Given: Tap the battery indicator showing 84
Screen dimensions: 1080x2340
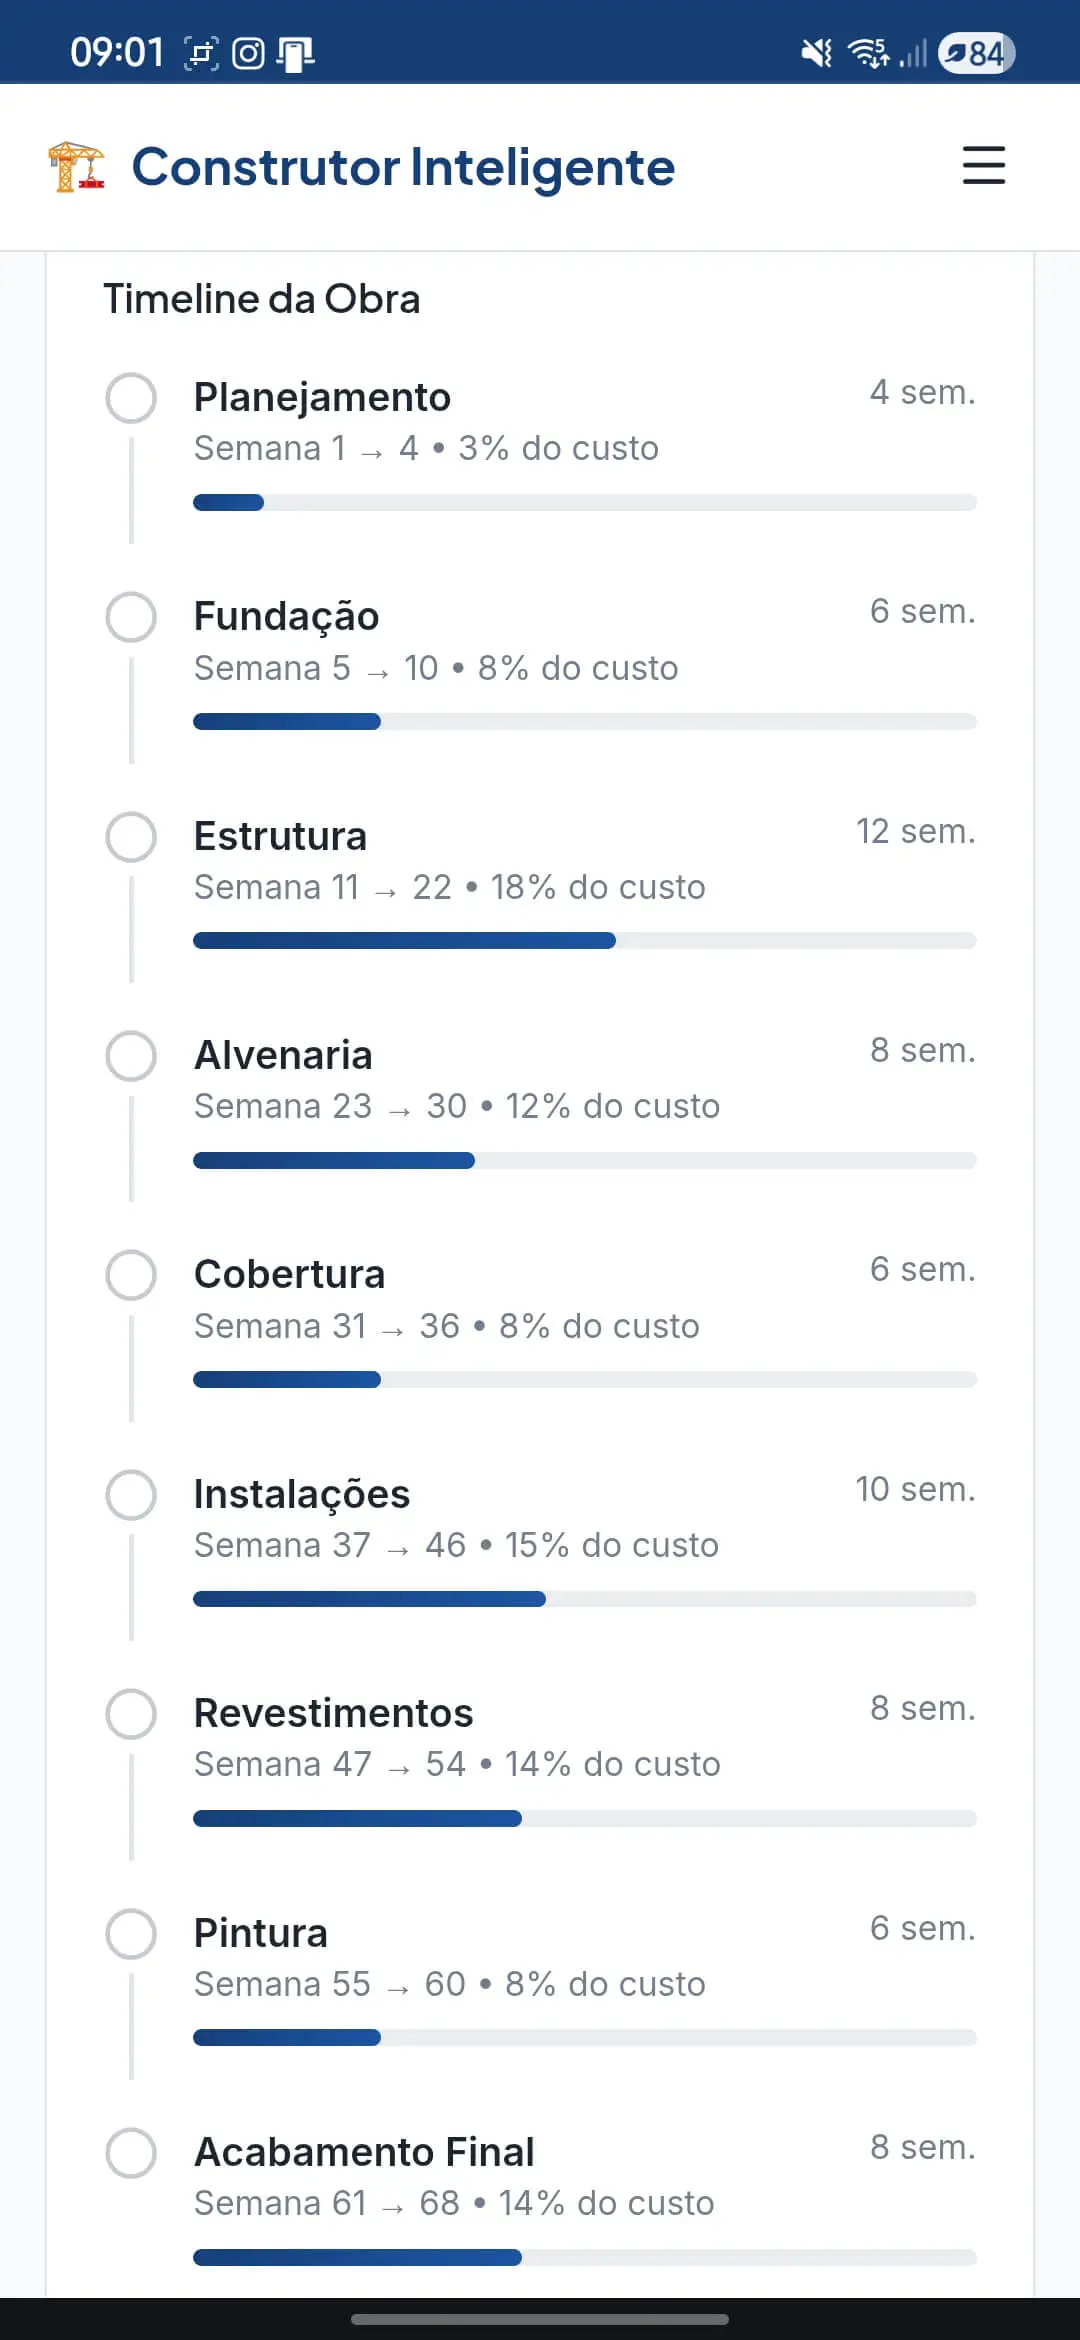Looking at the screenshot, I should [x=976, y=53].
